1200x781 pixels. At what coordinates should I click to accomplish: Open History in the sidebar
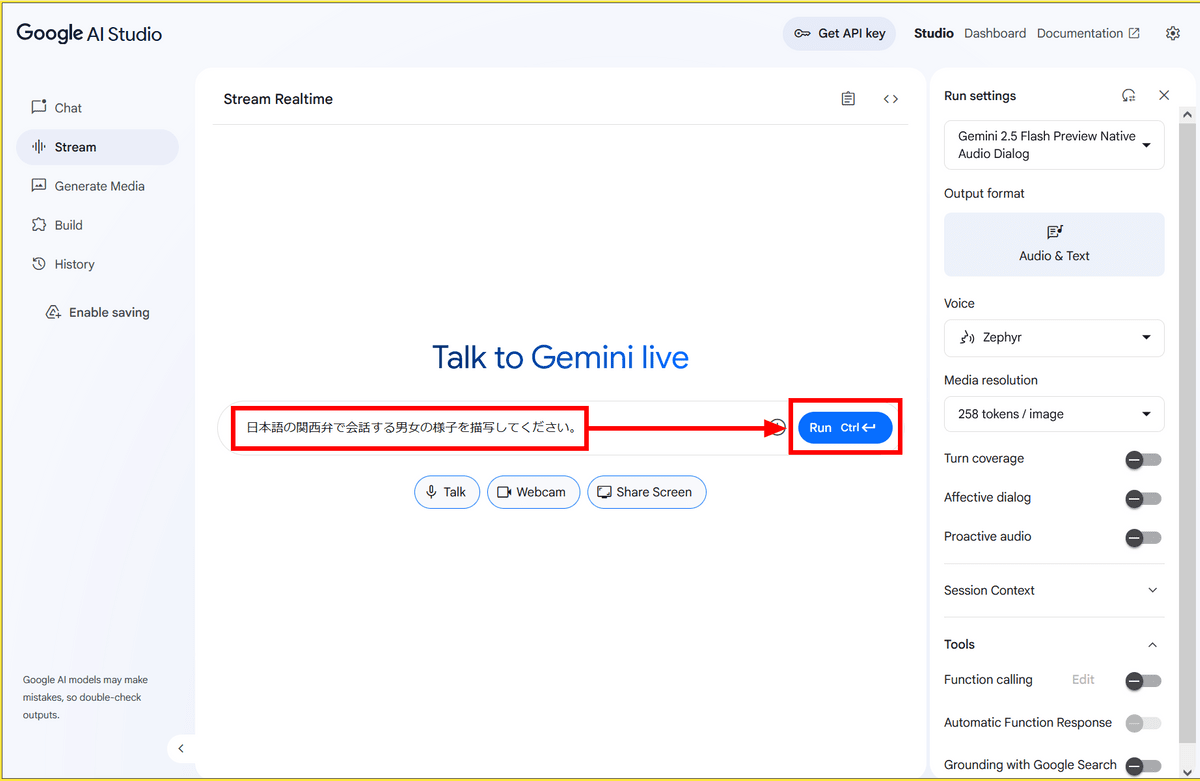(x=97, y=264)
